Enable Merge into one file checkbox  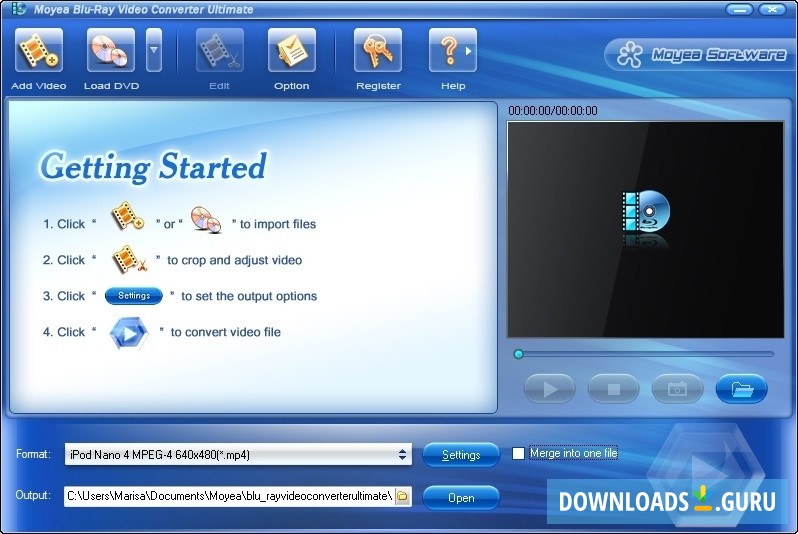click(x=518, y=453)
